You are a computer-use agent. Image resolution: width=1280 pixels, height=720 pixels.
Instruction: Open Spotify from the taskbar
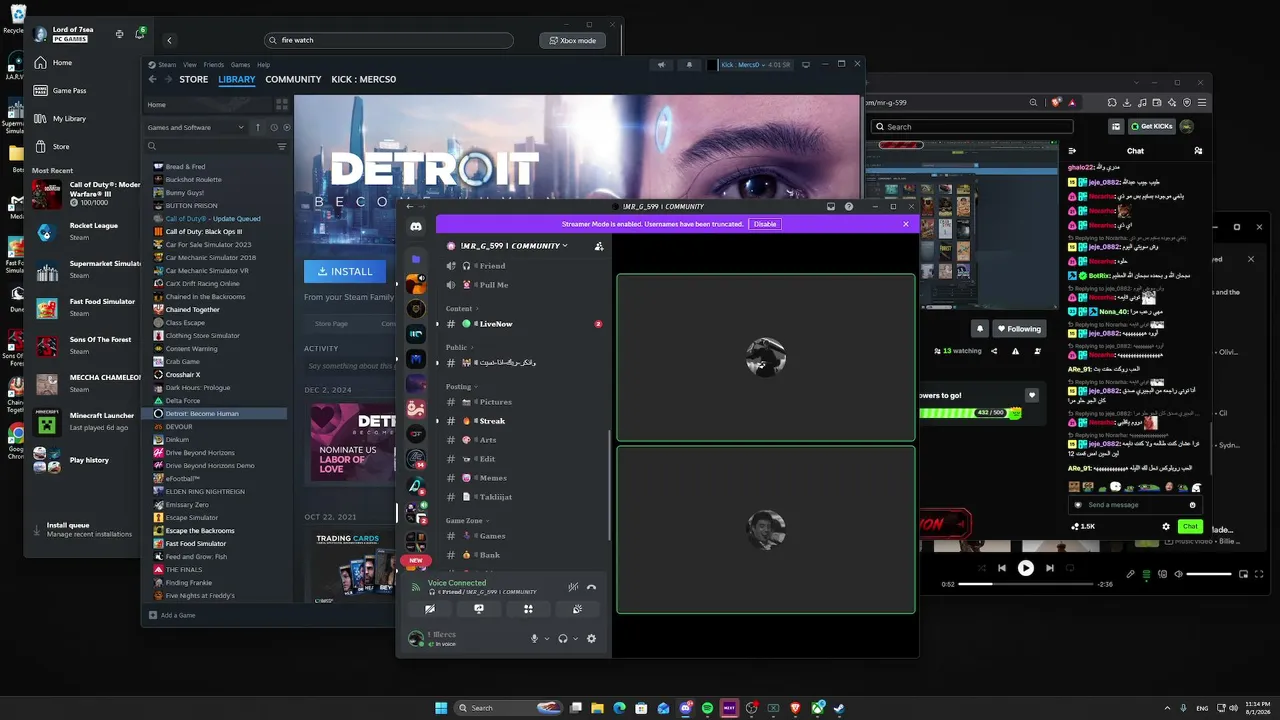click(707, 708)
